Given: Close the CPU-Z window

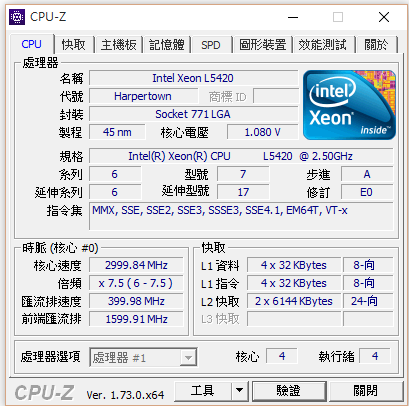Looking at the screenshot, I should point(384,17).
